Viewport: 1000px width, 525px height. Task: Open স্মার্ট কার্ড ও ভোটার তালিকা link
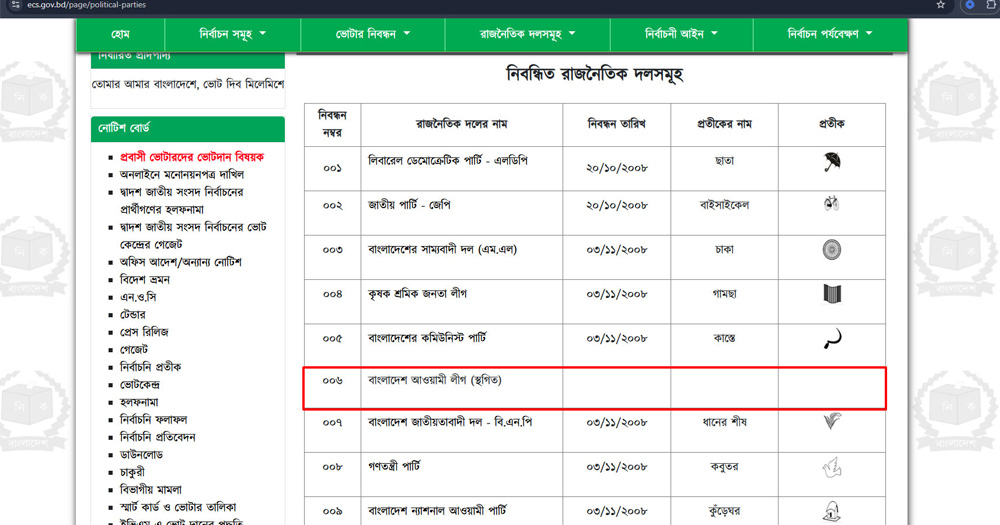point(178,507)
